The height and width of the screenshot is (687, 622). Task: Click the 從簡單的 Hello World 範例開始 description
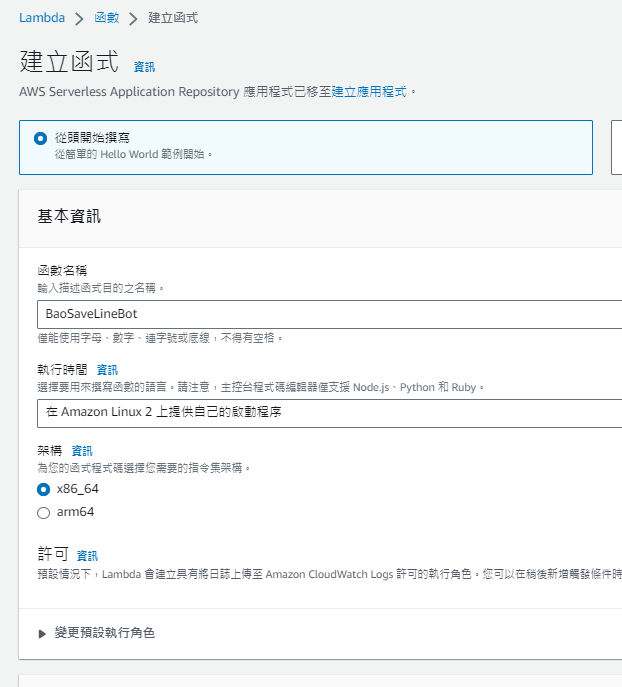[133, 154]
